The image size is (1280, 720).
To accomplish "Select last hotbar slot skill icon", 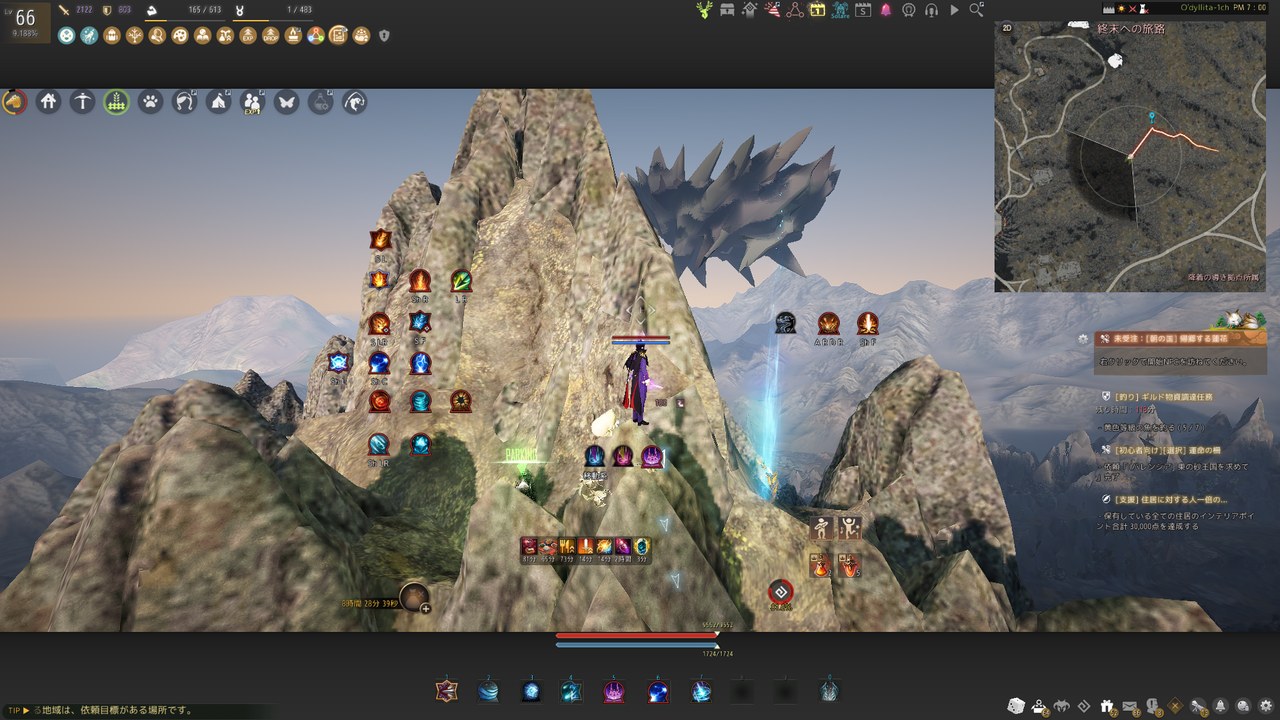I will (829, 690).
